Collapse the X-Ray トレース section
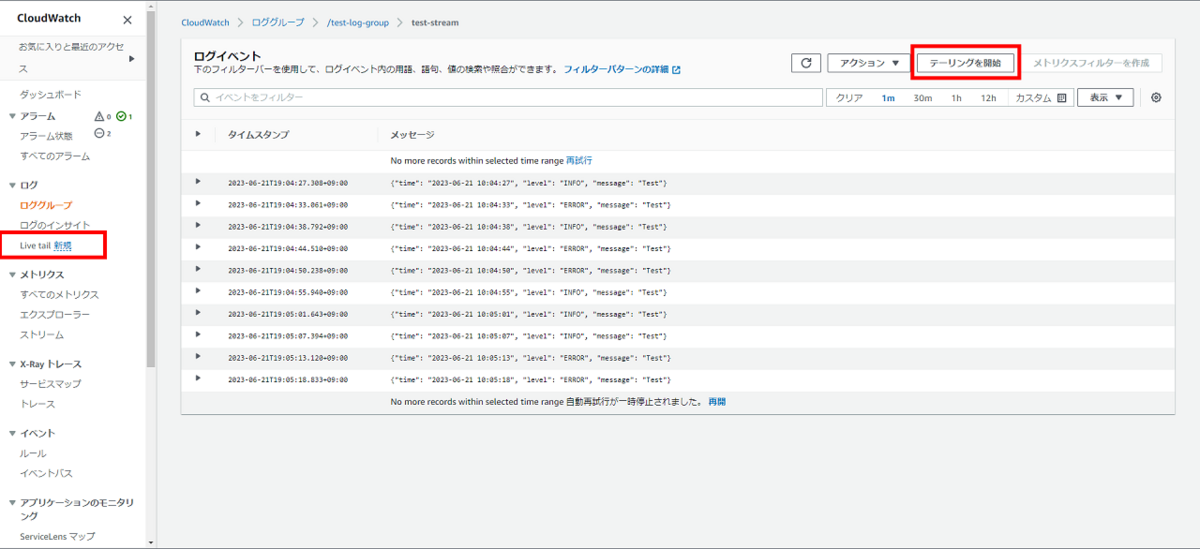This screenshot has height=549, width=1200. tap(11, 364)
